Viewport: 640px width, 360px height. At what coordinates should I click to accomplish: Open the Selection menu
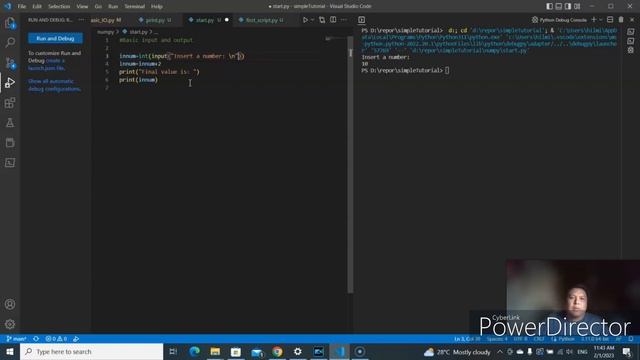coord(59,7)
